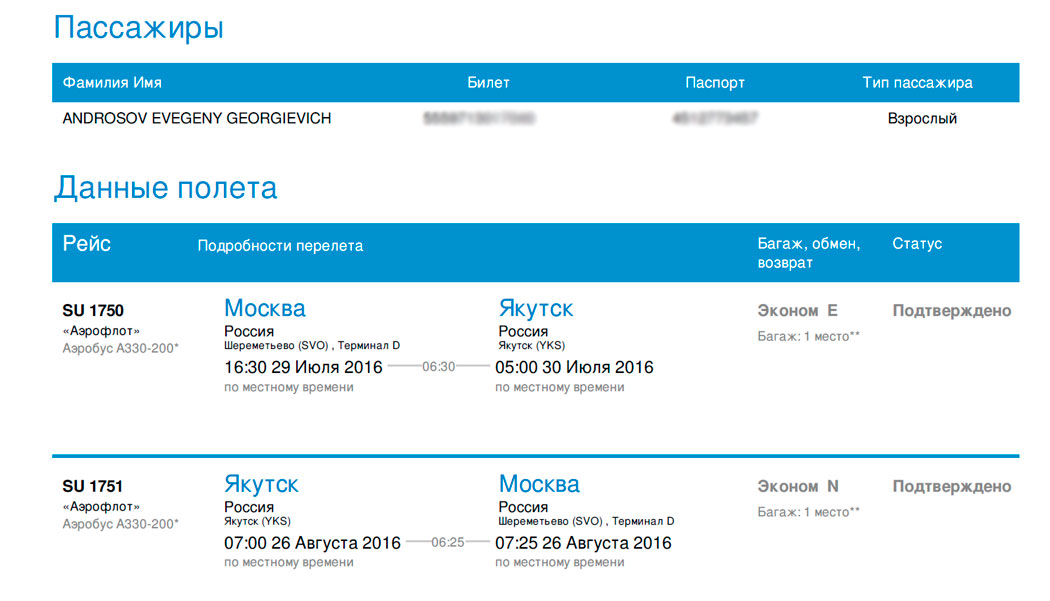
Task: Select the Рейс column header
Action: pos(86,243)
